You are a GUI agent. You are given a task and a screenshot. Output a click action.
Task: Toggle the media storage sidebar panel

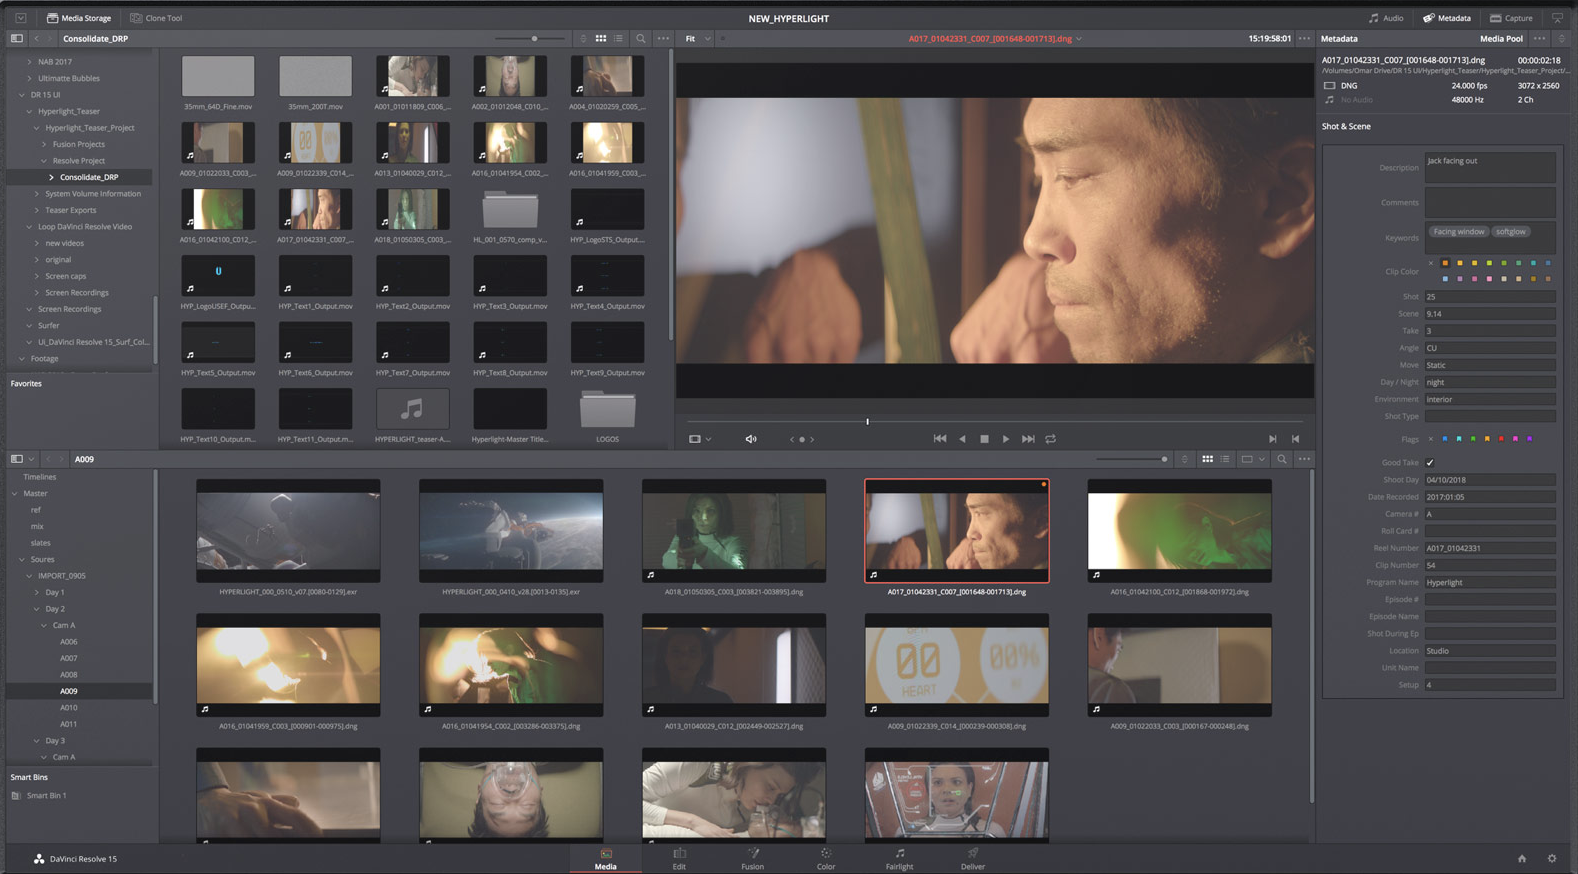pos(17,39)
